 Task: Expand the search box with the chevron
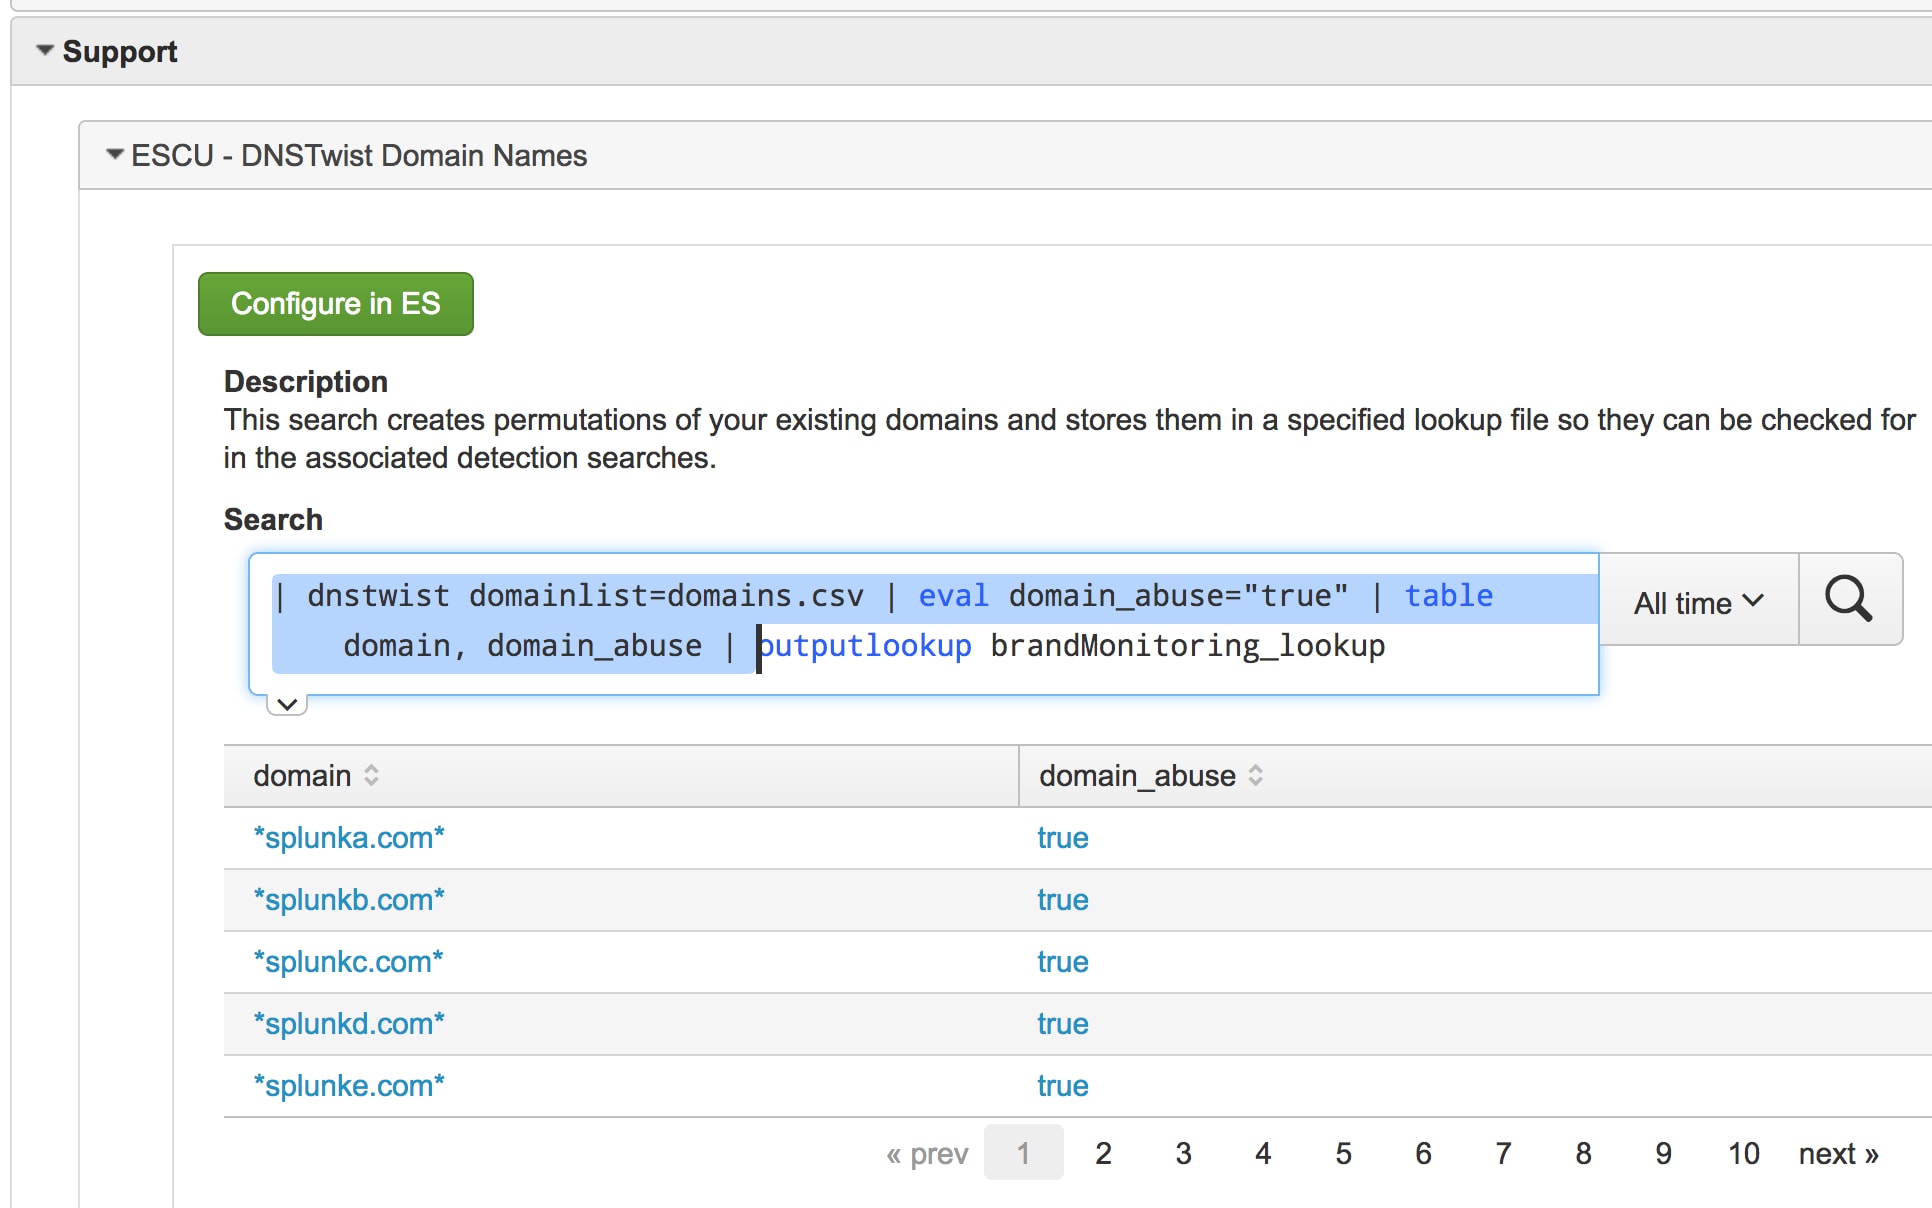pos(287,704)
